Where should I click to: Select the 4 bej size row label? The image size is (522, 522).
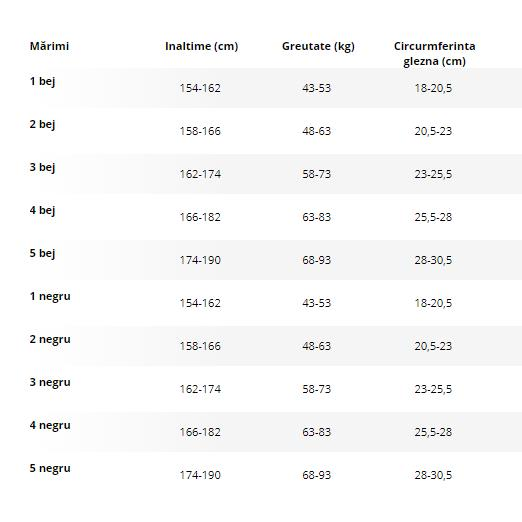[42, 210]
